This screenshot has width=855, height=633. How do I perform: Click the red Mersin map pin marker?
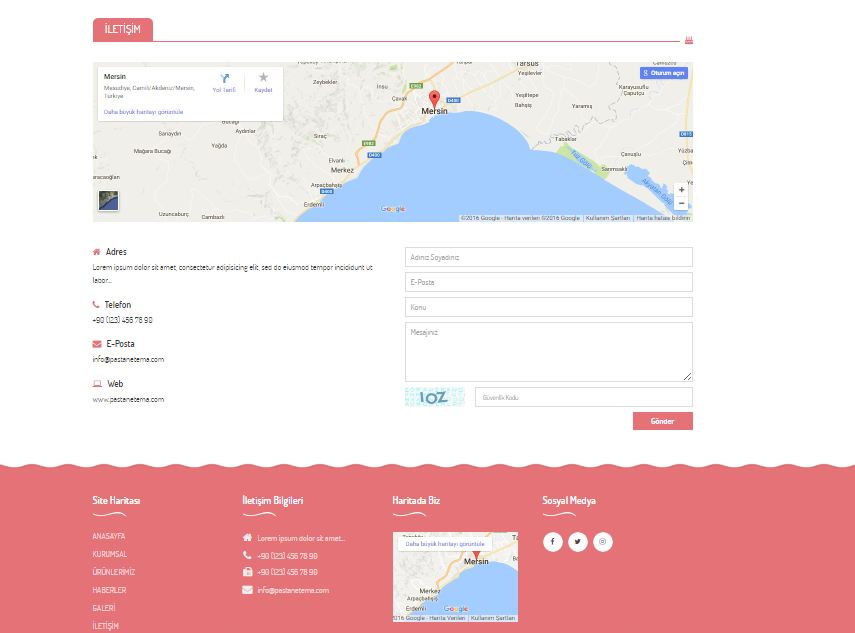tap(434, 99)
